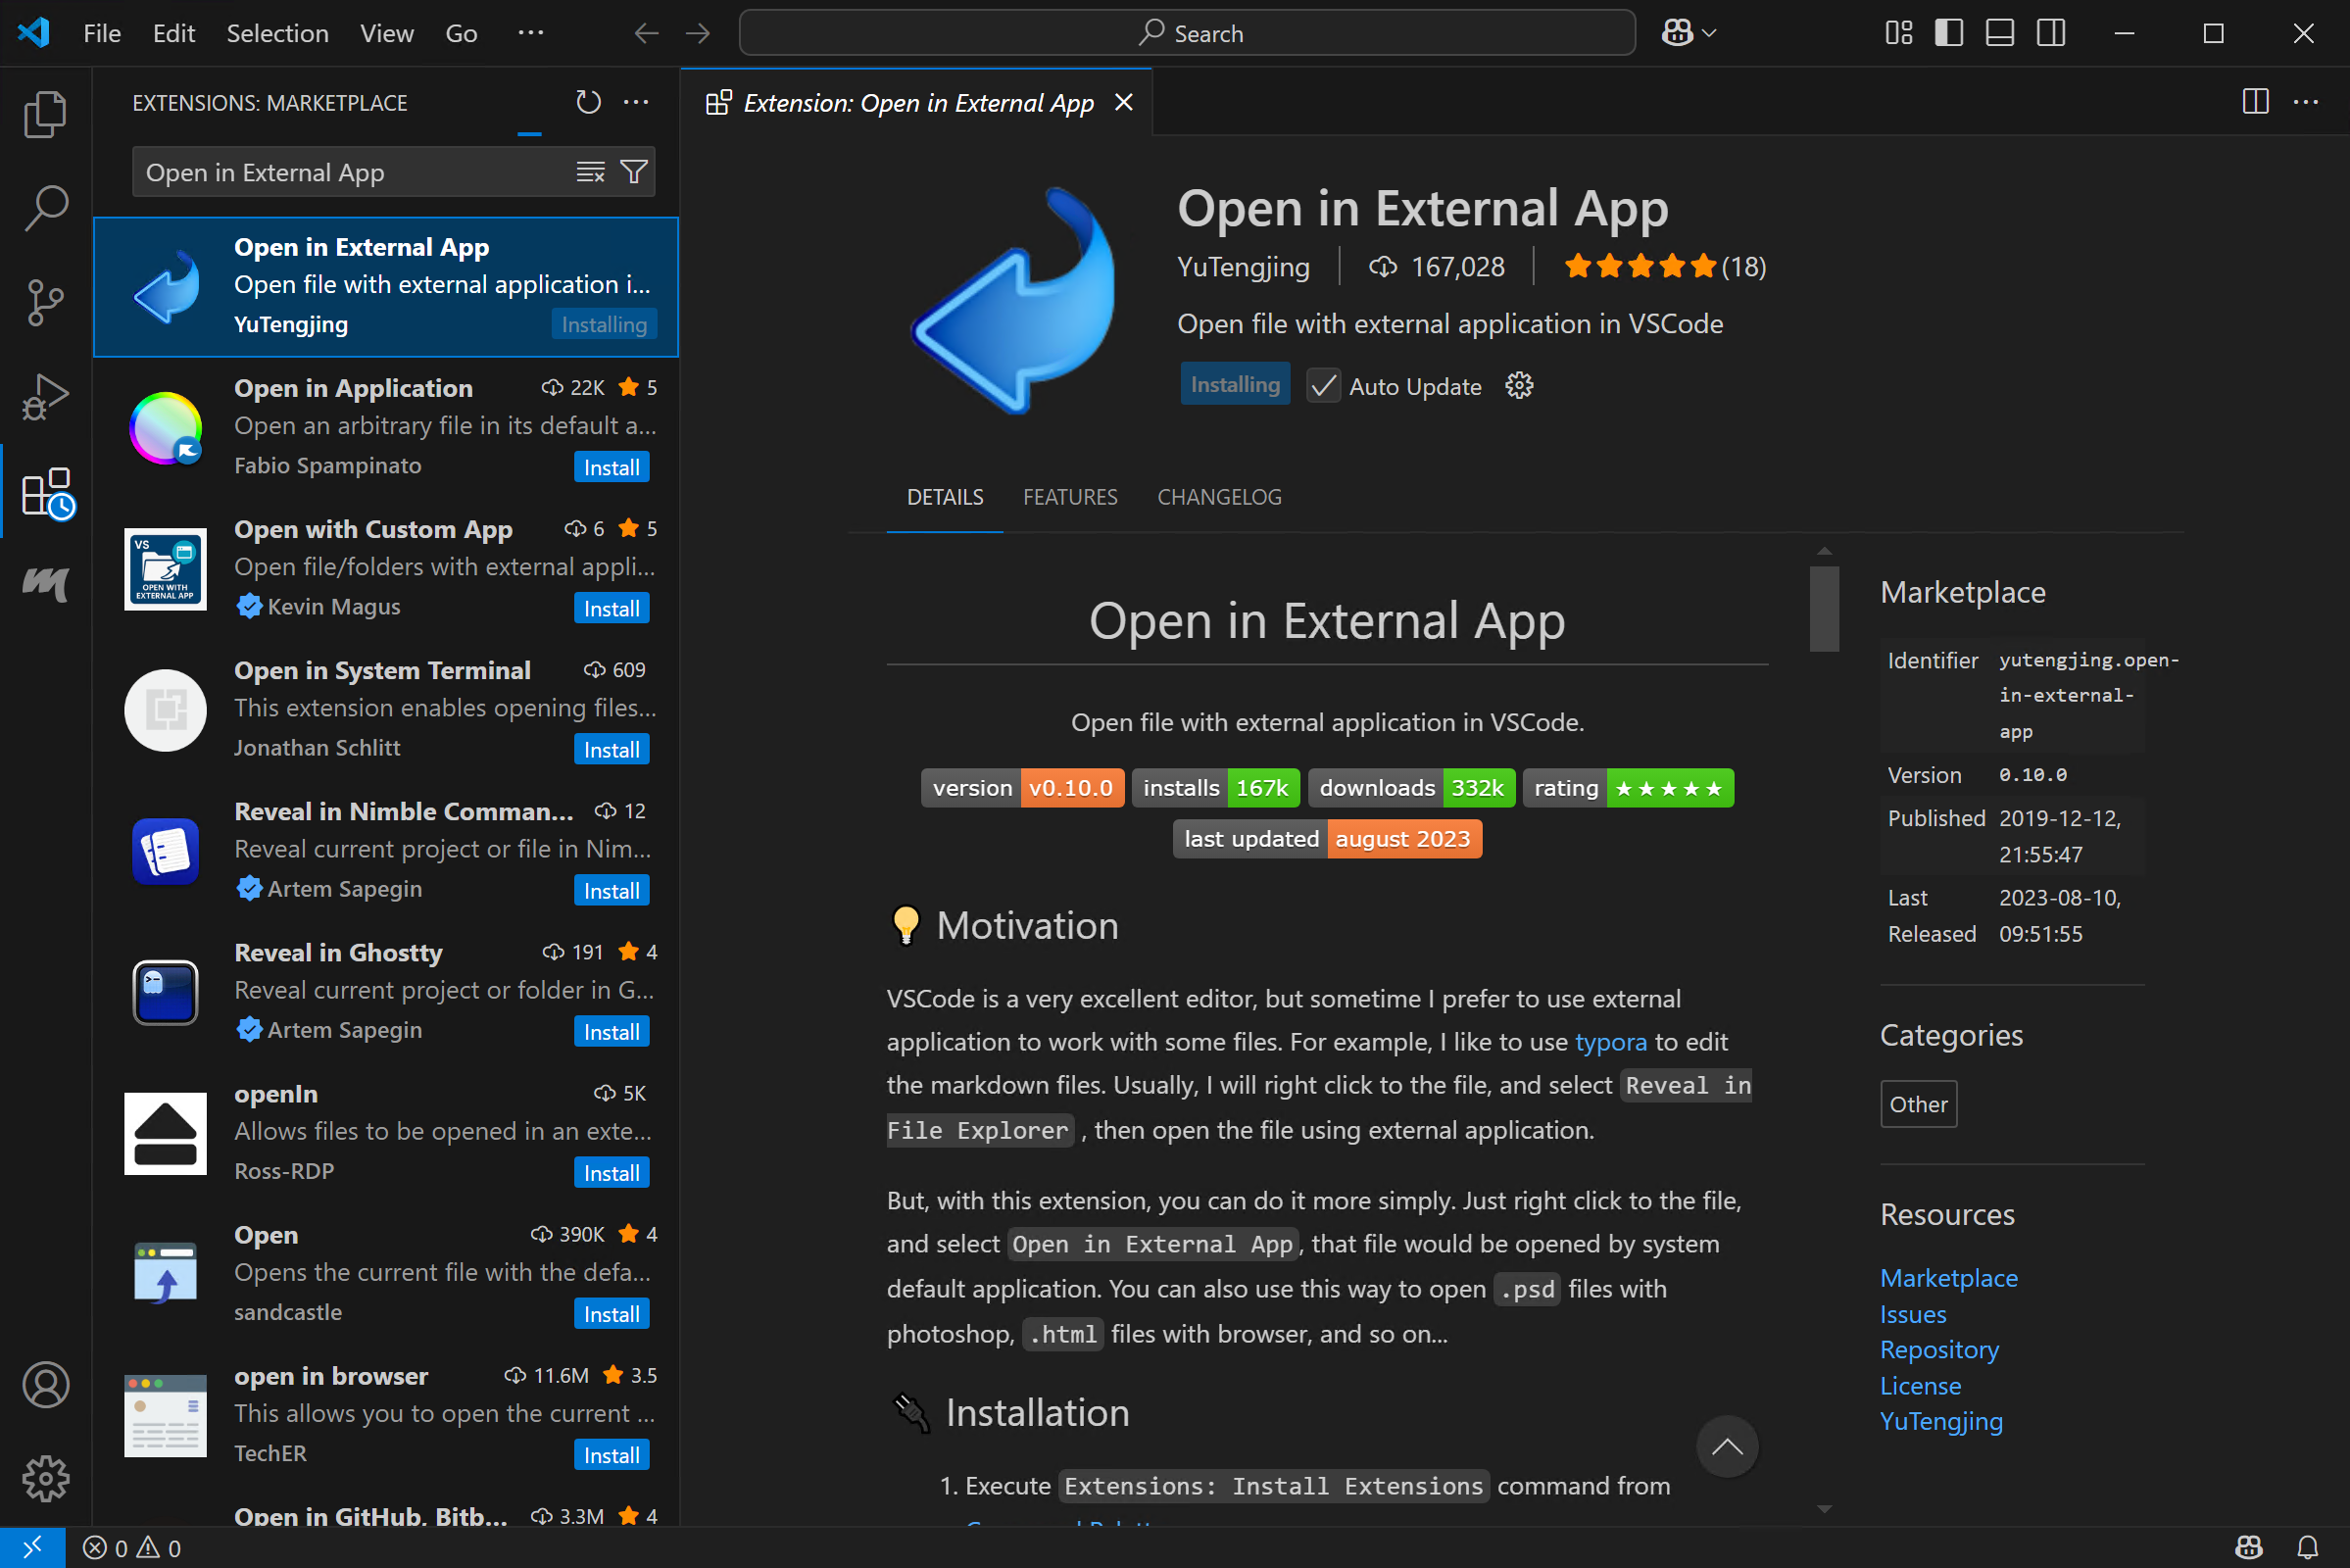The height and width of the screenshot is (1568, 2350).
Task: Click the extension settings gear next to Auto Update
Action: click(1519, 386)
